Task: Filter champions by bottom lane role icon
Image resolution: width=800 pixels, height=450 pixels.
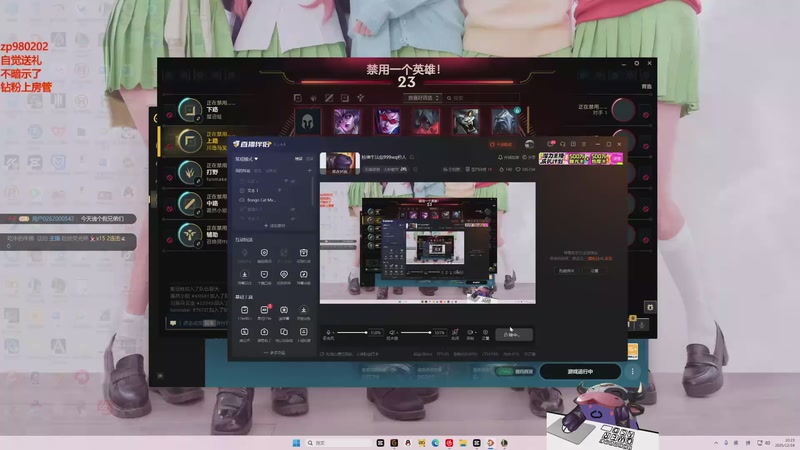Action: (x=344, y=97)
